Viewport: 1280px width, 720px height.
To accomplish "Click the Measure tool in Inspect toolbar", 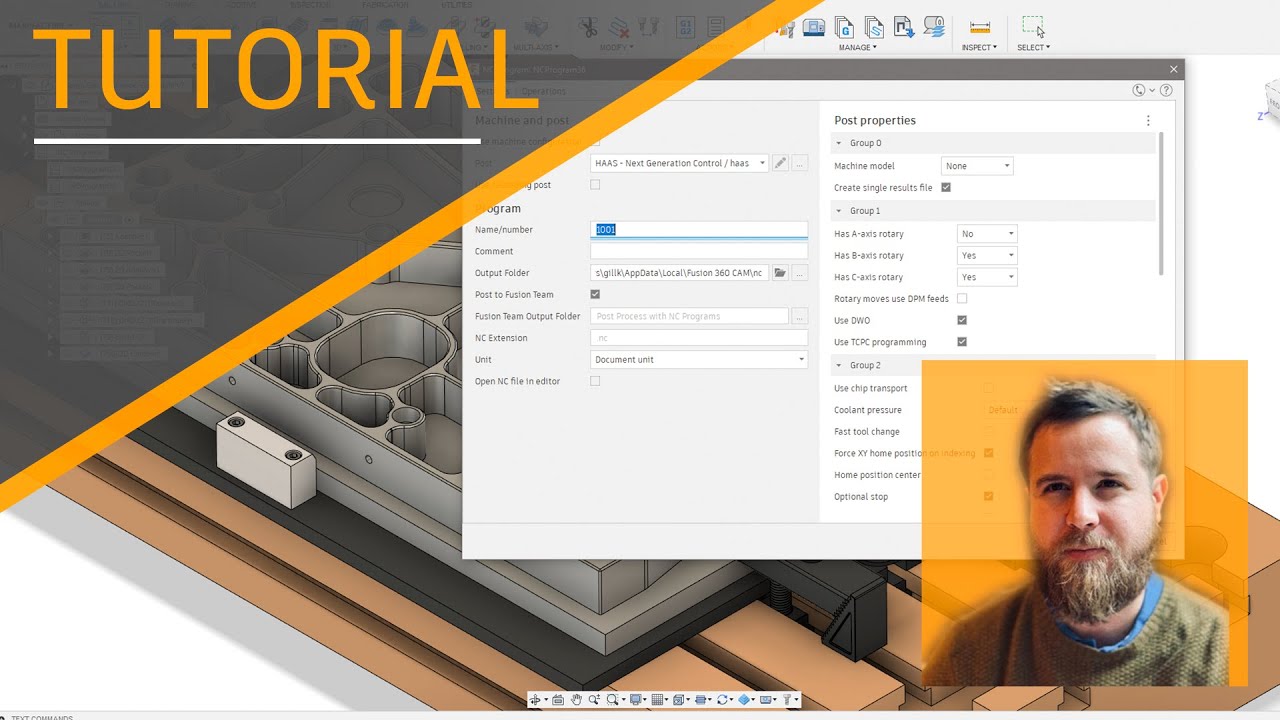I will (979, 27).
